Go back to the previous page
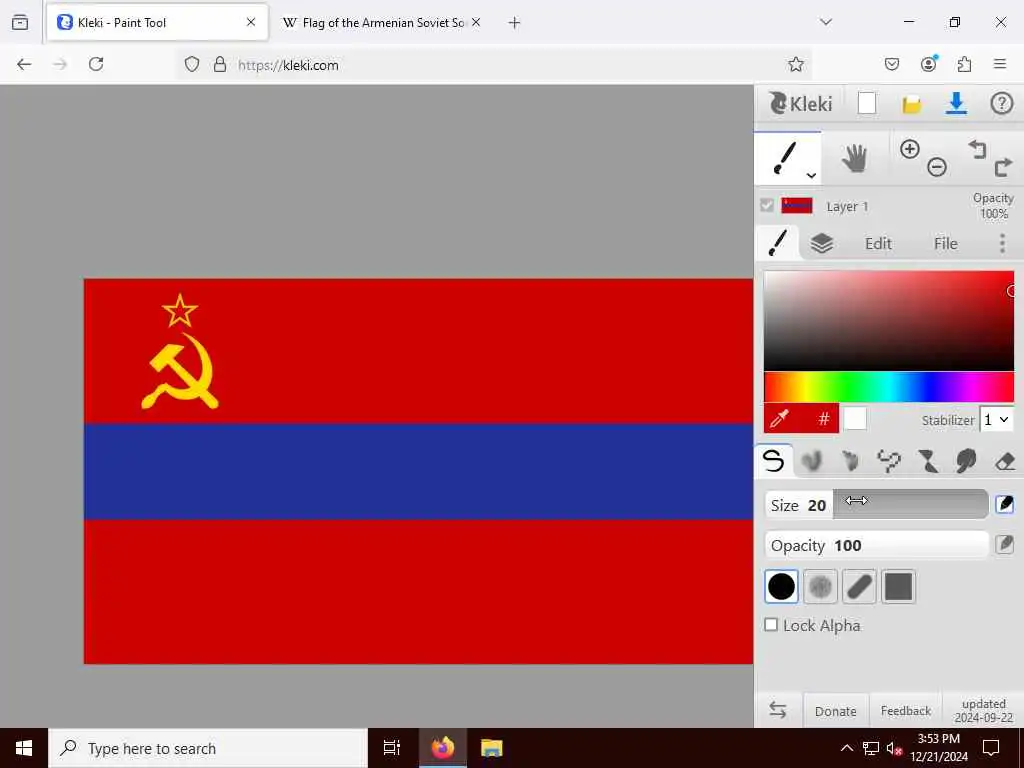 24,64
